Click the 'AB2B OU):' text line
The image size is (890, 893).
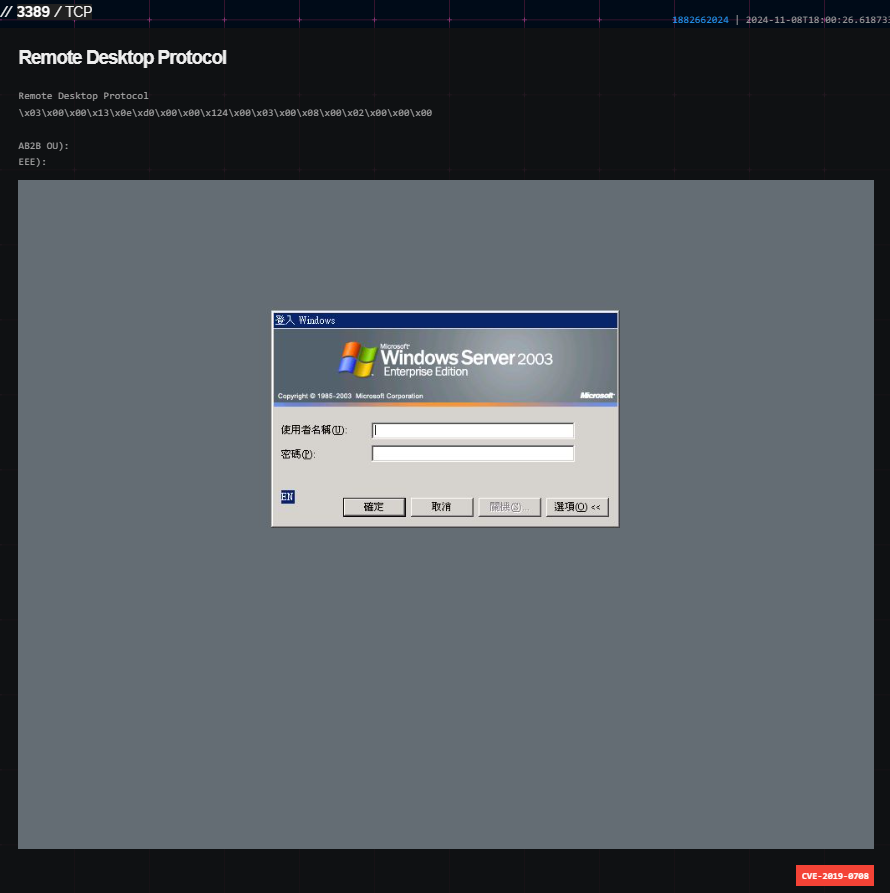click(43, 146)
